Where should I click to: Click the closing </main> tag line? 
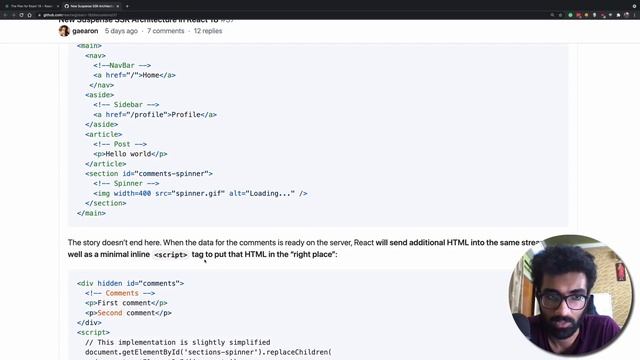tap(91, 213)
